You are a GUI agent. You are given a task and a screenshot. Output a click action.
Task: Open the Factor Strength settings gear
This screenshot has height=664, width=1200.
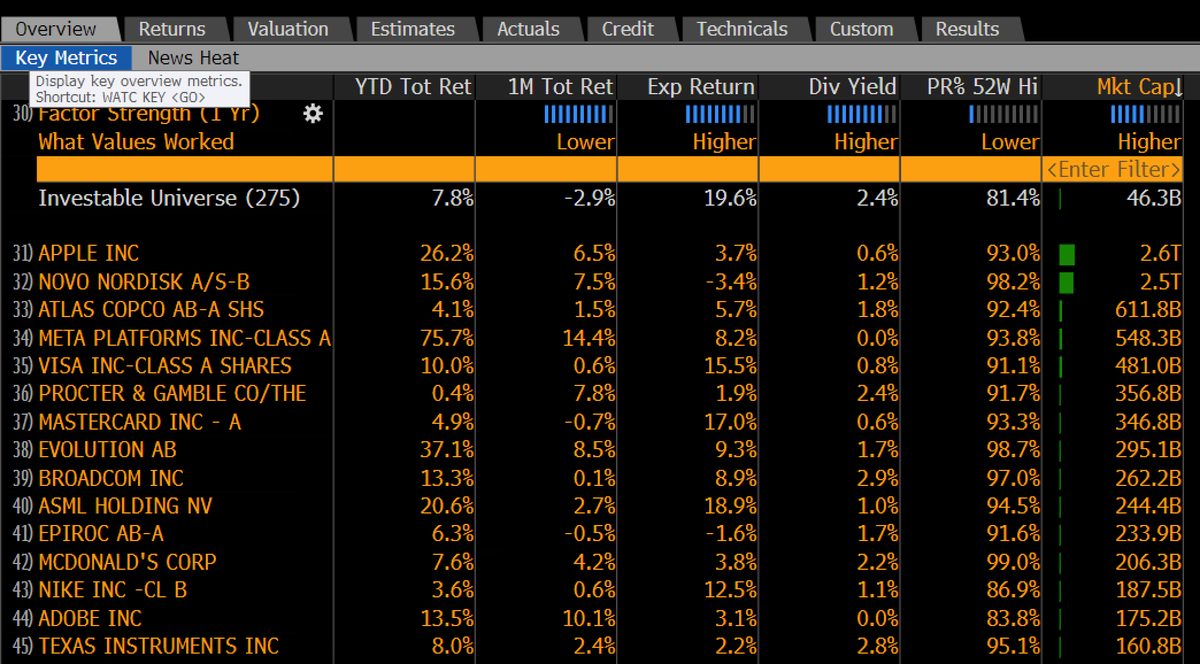313,114
